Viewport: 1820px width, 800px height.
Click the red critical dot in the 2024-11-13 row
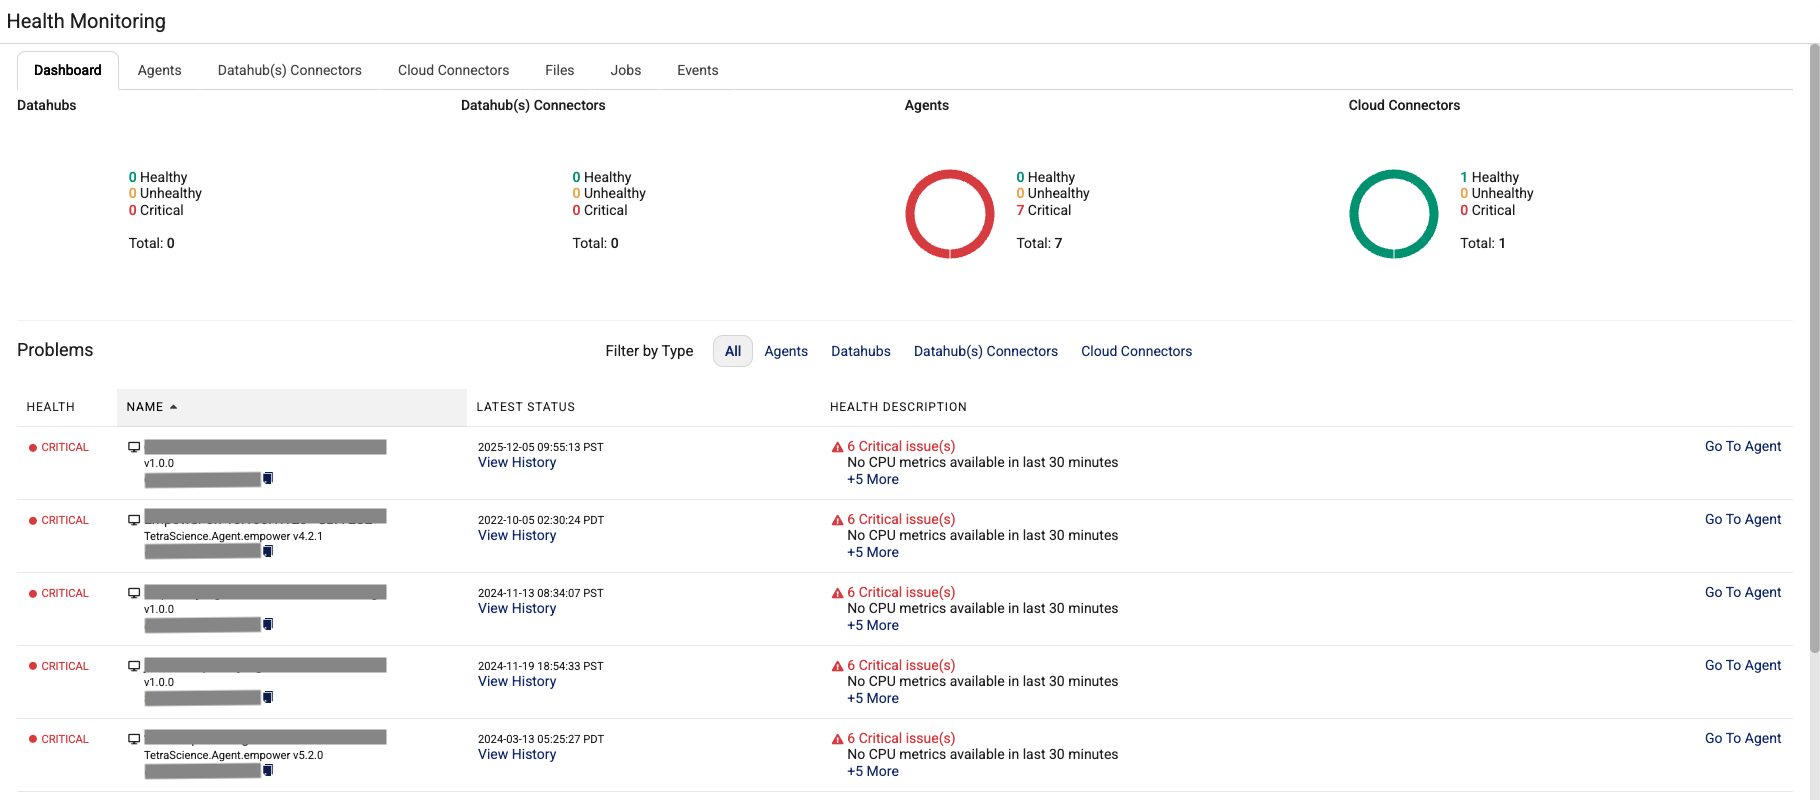tap(33, 594)
